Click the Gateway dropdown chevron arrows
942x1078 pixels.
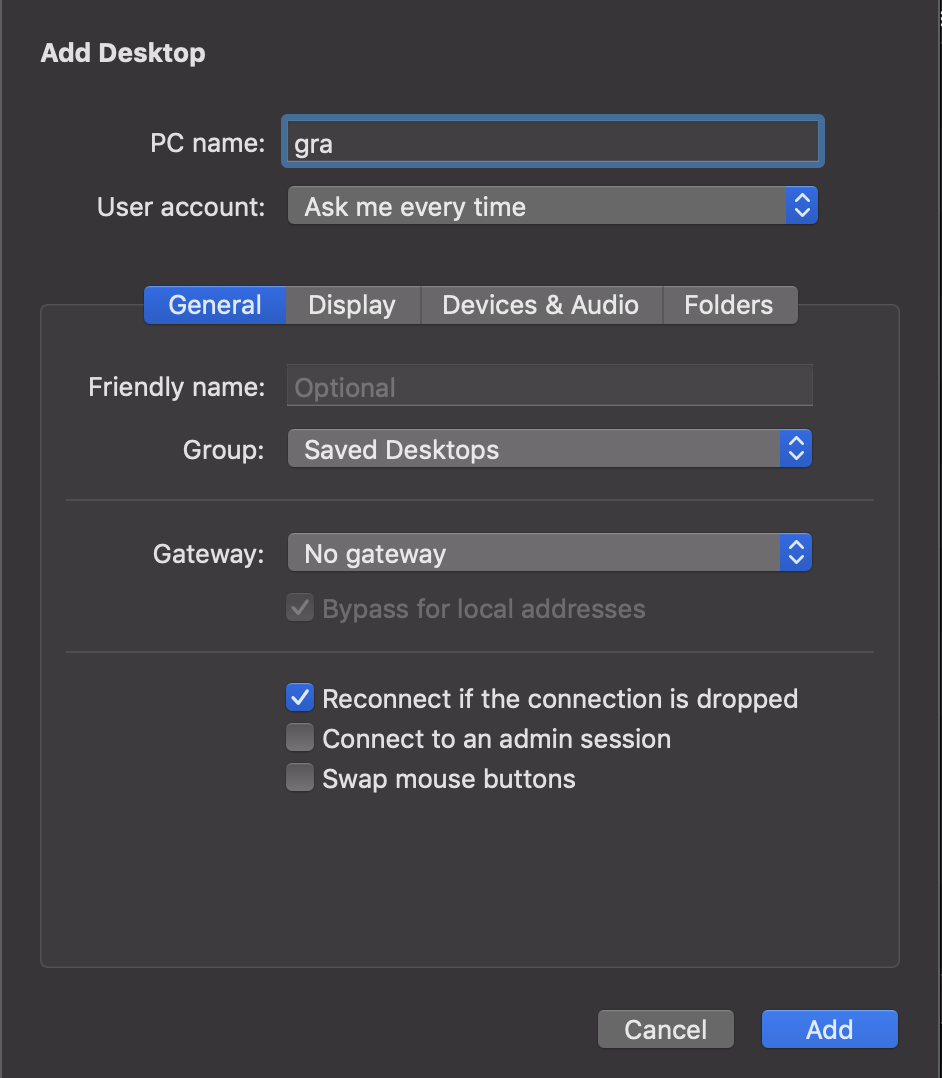[x=796, y=552]
